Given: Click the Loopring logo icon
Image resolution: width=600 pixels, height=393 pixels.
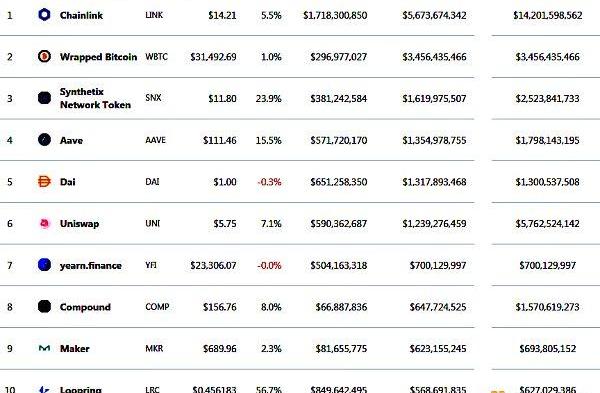Looking at the screenshot, I should pyautogui.click(x=44, y=390).
